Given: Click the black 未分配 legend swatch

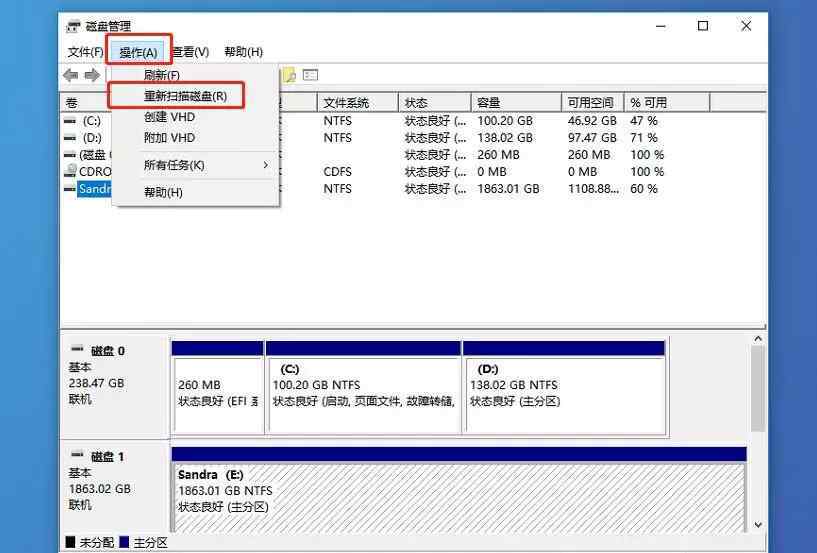Looking at the screenshot, I should [70, 542].
